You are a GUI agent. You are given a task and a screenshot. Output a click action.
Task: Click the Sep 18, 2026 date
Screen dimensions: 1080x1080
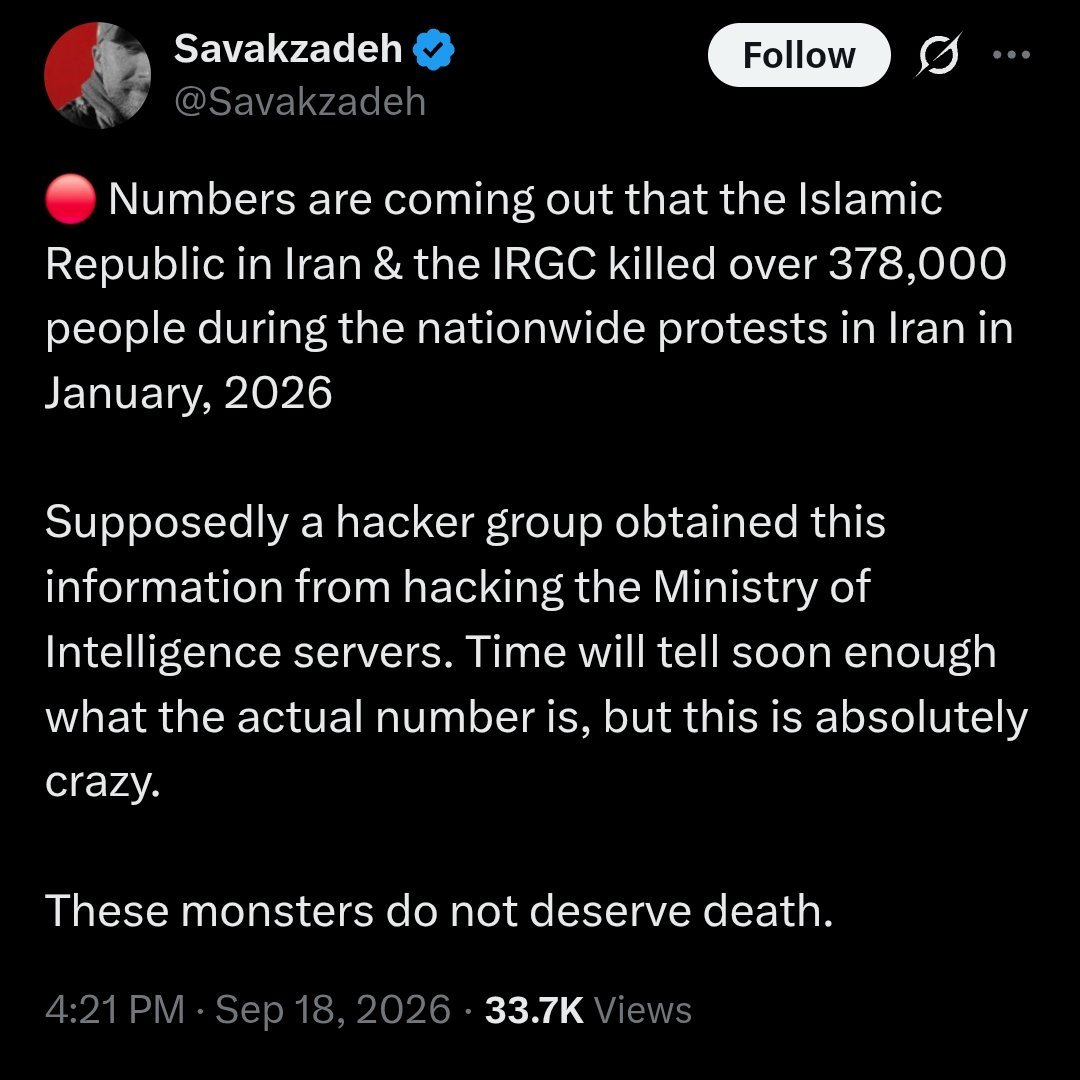(x=333, y=1010)
